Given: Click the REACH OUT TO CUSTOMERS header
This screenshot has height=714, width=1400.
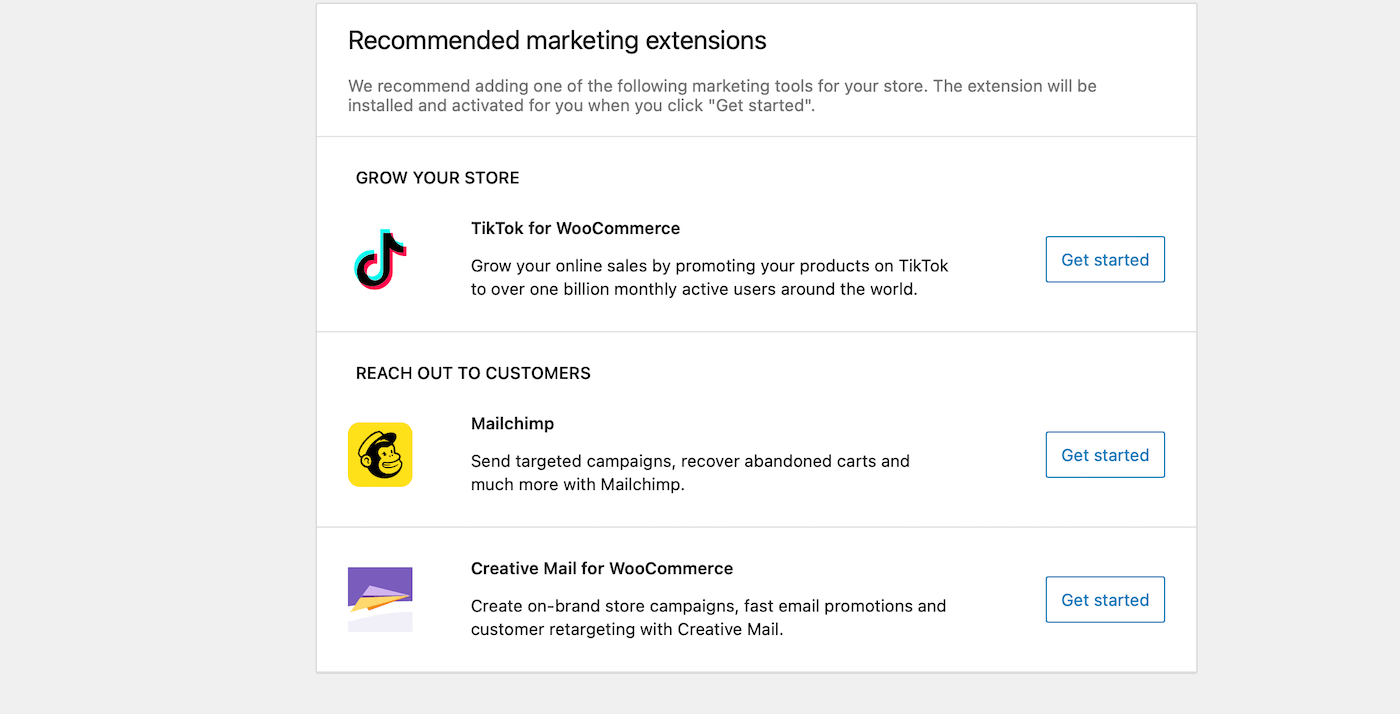Looking at the screenshot, I should click(x=473, y=372).
